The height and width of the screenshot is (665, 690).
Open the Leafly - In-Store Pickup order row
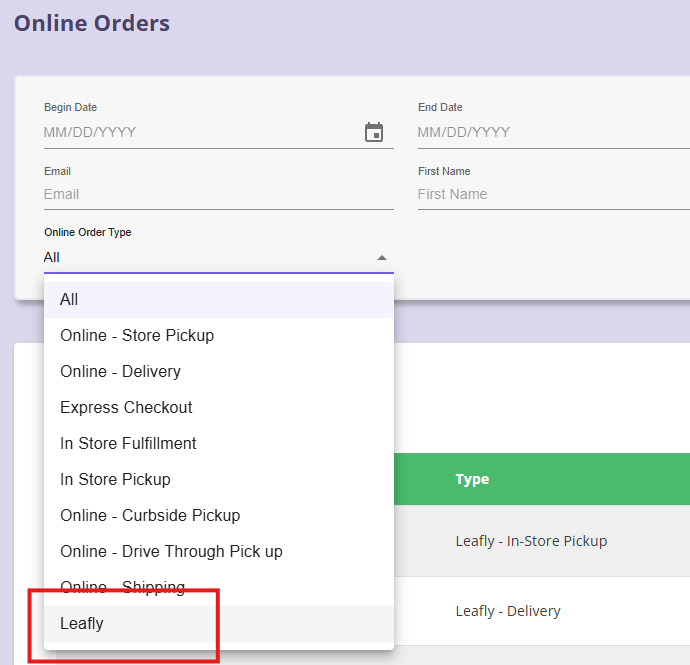[x=531, y=541]
